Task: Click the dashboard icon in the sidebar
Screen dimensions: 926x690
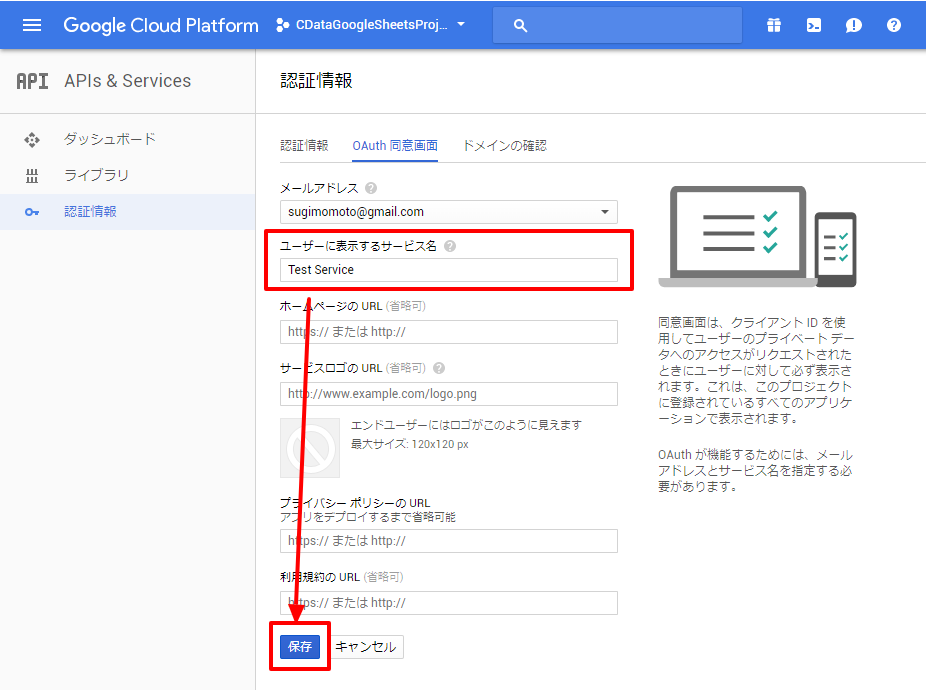Action: tap(32, 140)
